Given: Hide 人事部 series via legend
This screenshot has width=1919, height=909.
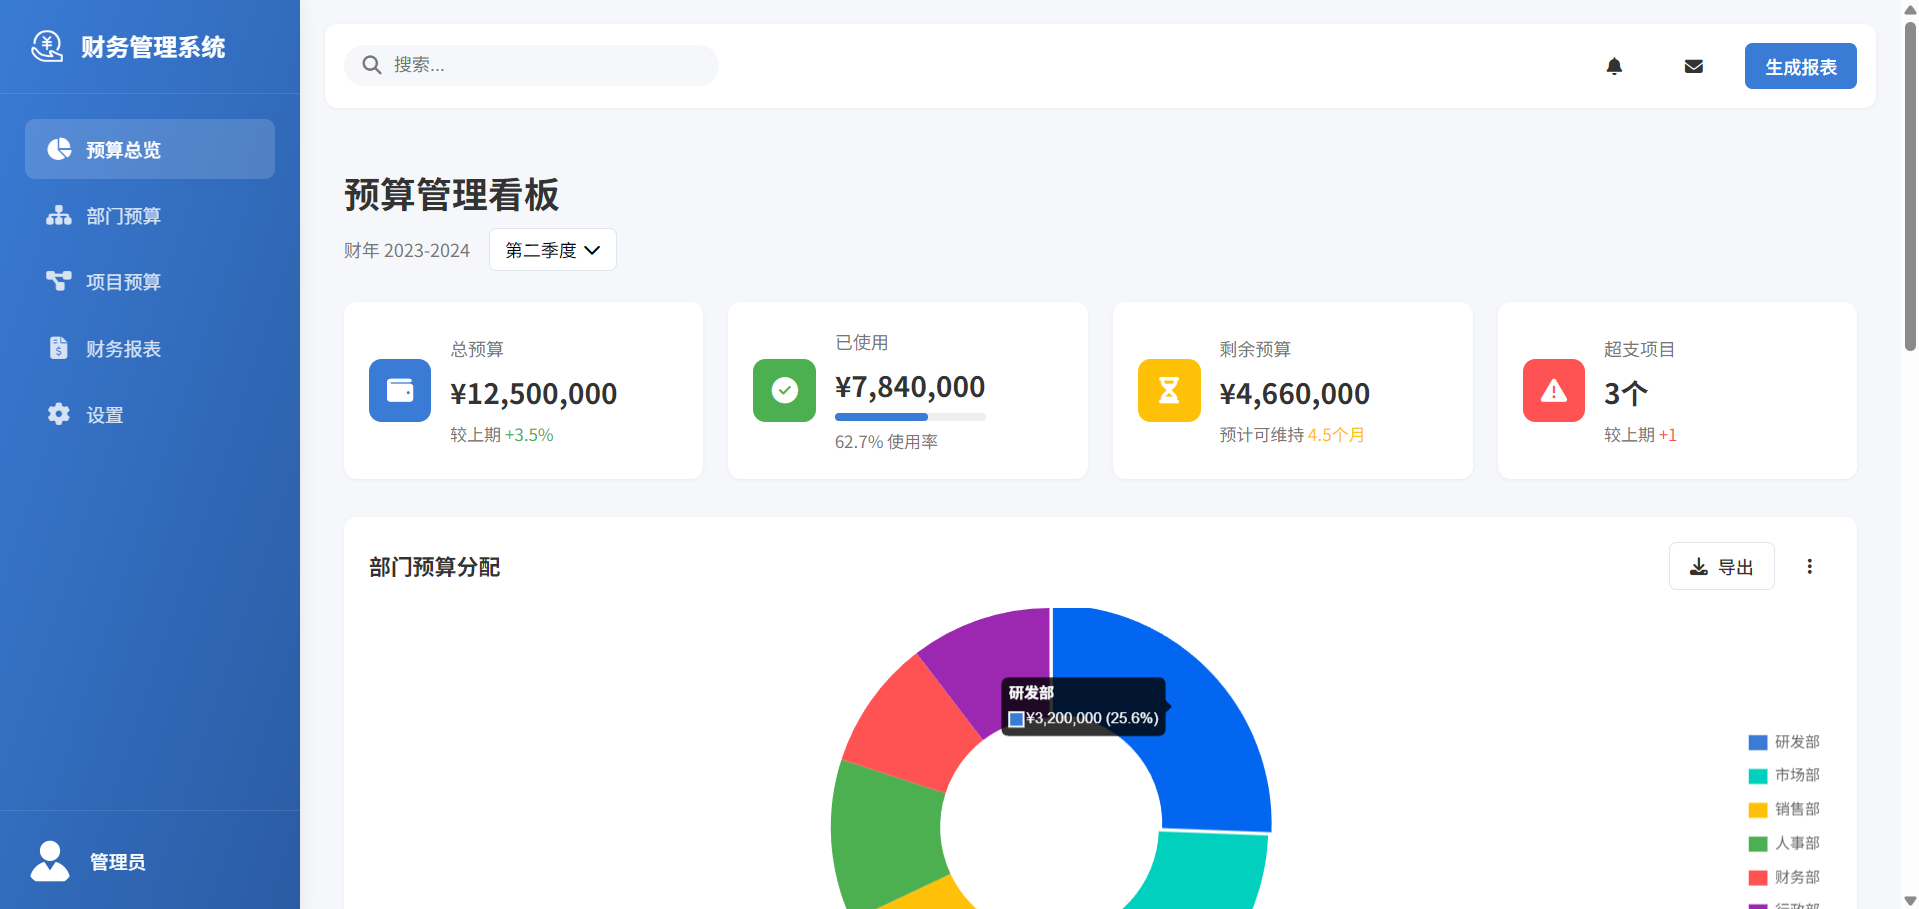Looking at the screenshot, I should point(1784,844).
